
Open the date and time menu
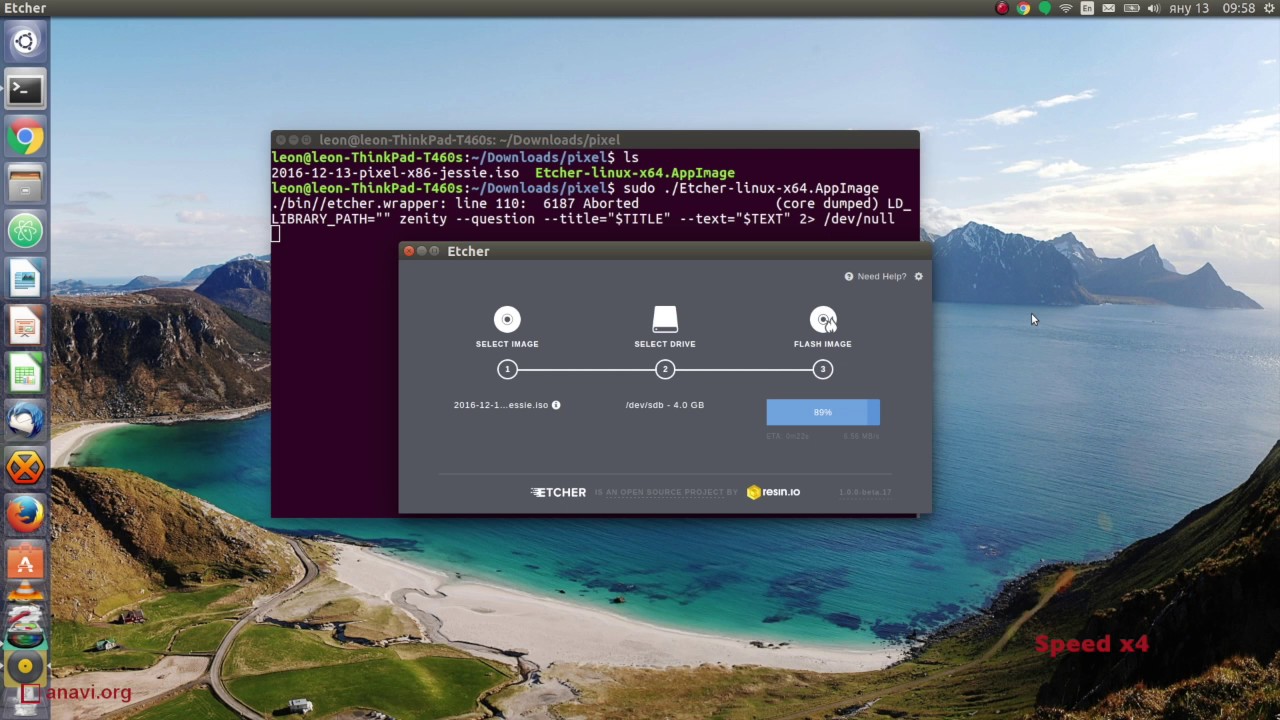(x=1211, y=8)
